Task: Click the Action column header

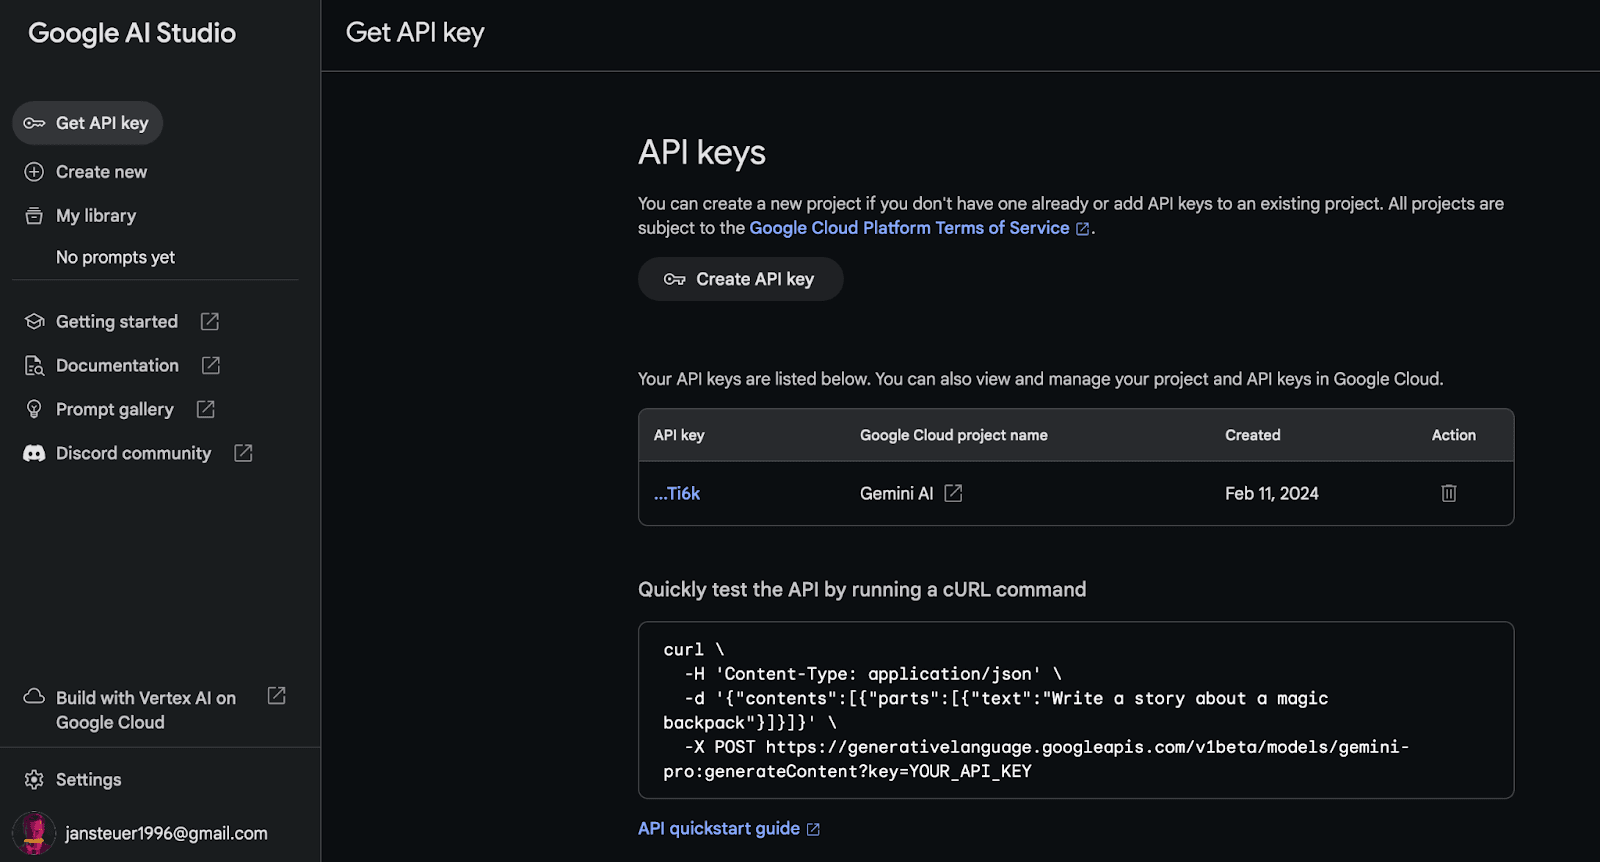Action: 1454,435
